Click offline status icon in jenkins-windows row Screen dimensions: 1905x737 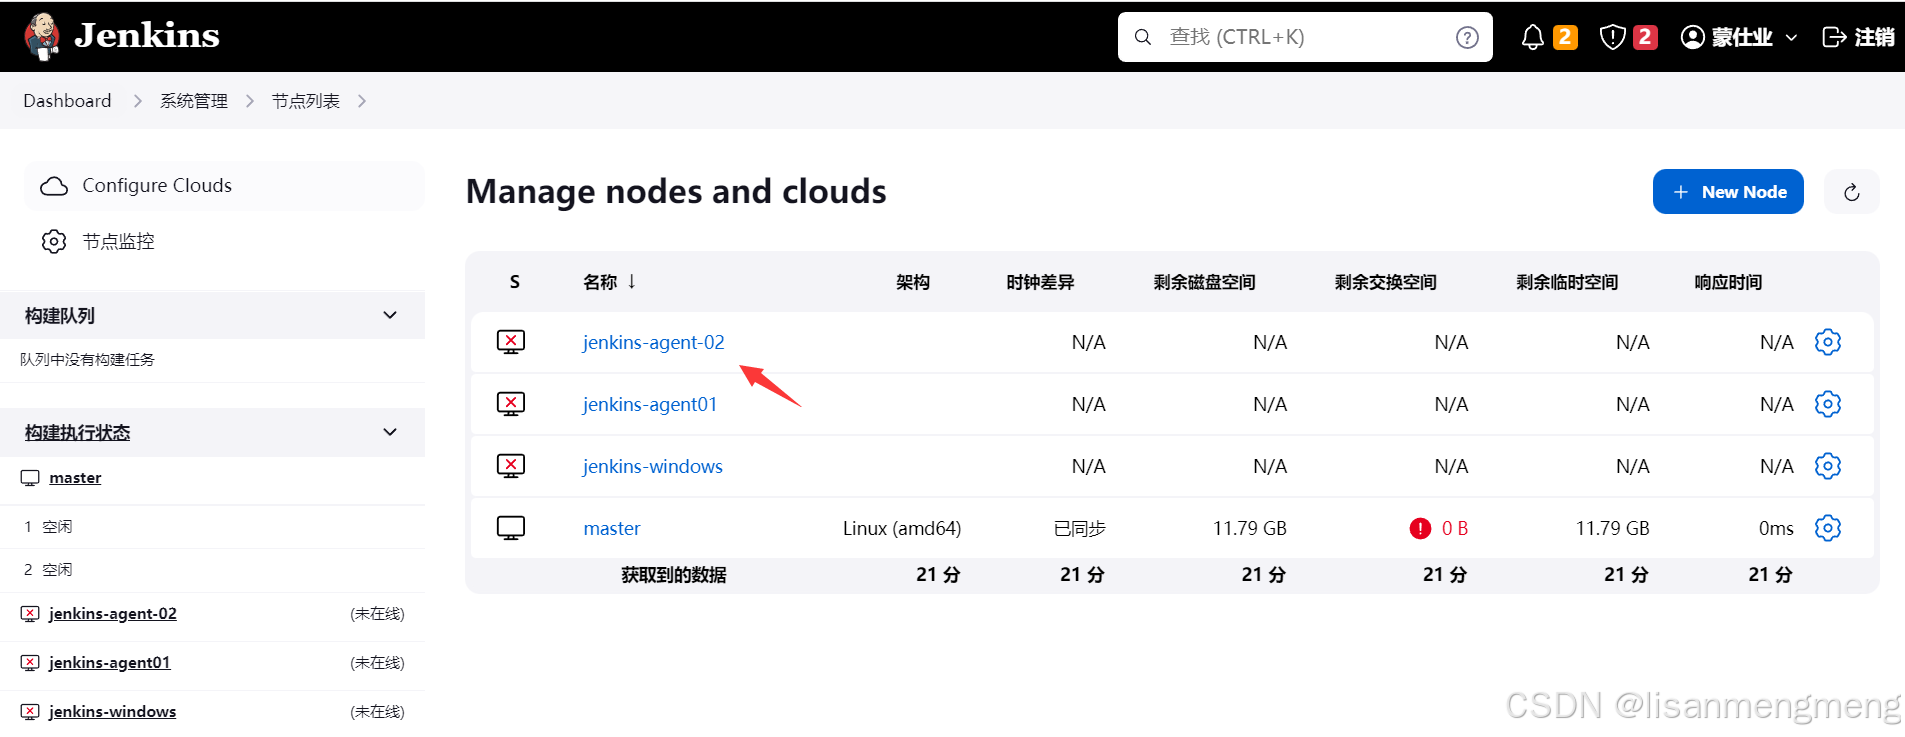coord(511,466)
